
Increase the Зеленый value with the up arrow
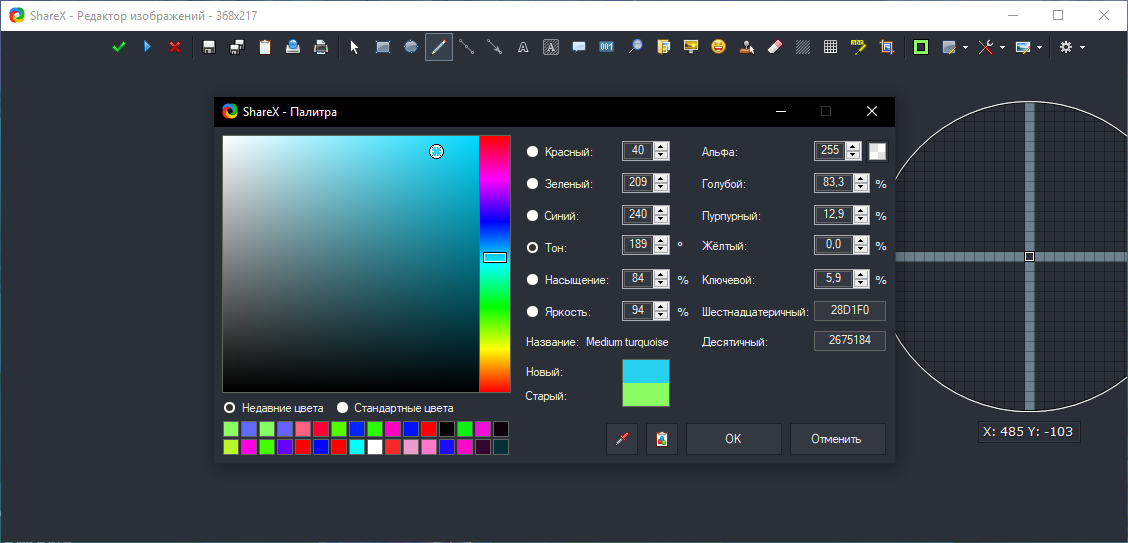click(x=661, y=179)
